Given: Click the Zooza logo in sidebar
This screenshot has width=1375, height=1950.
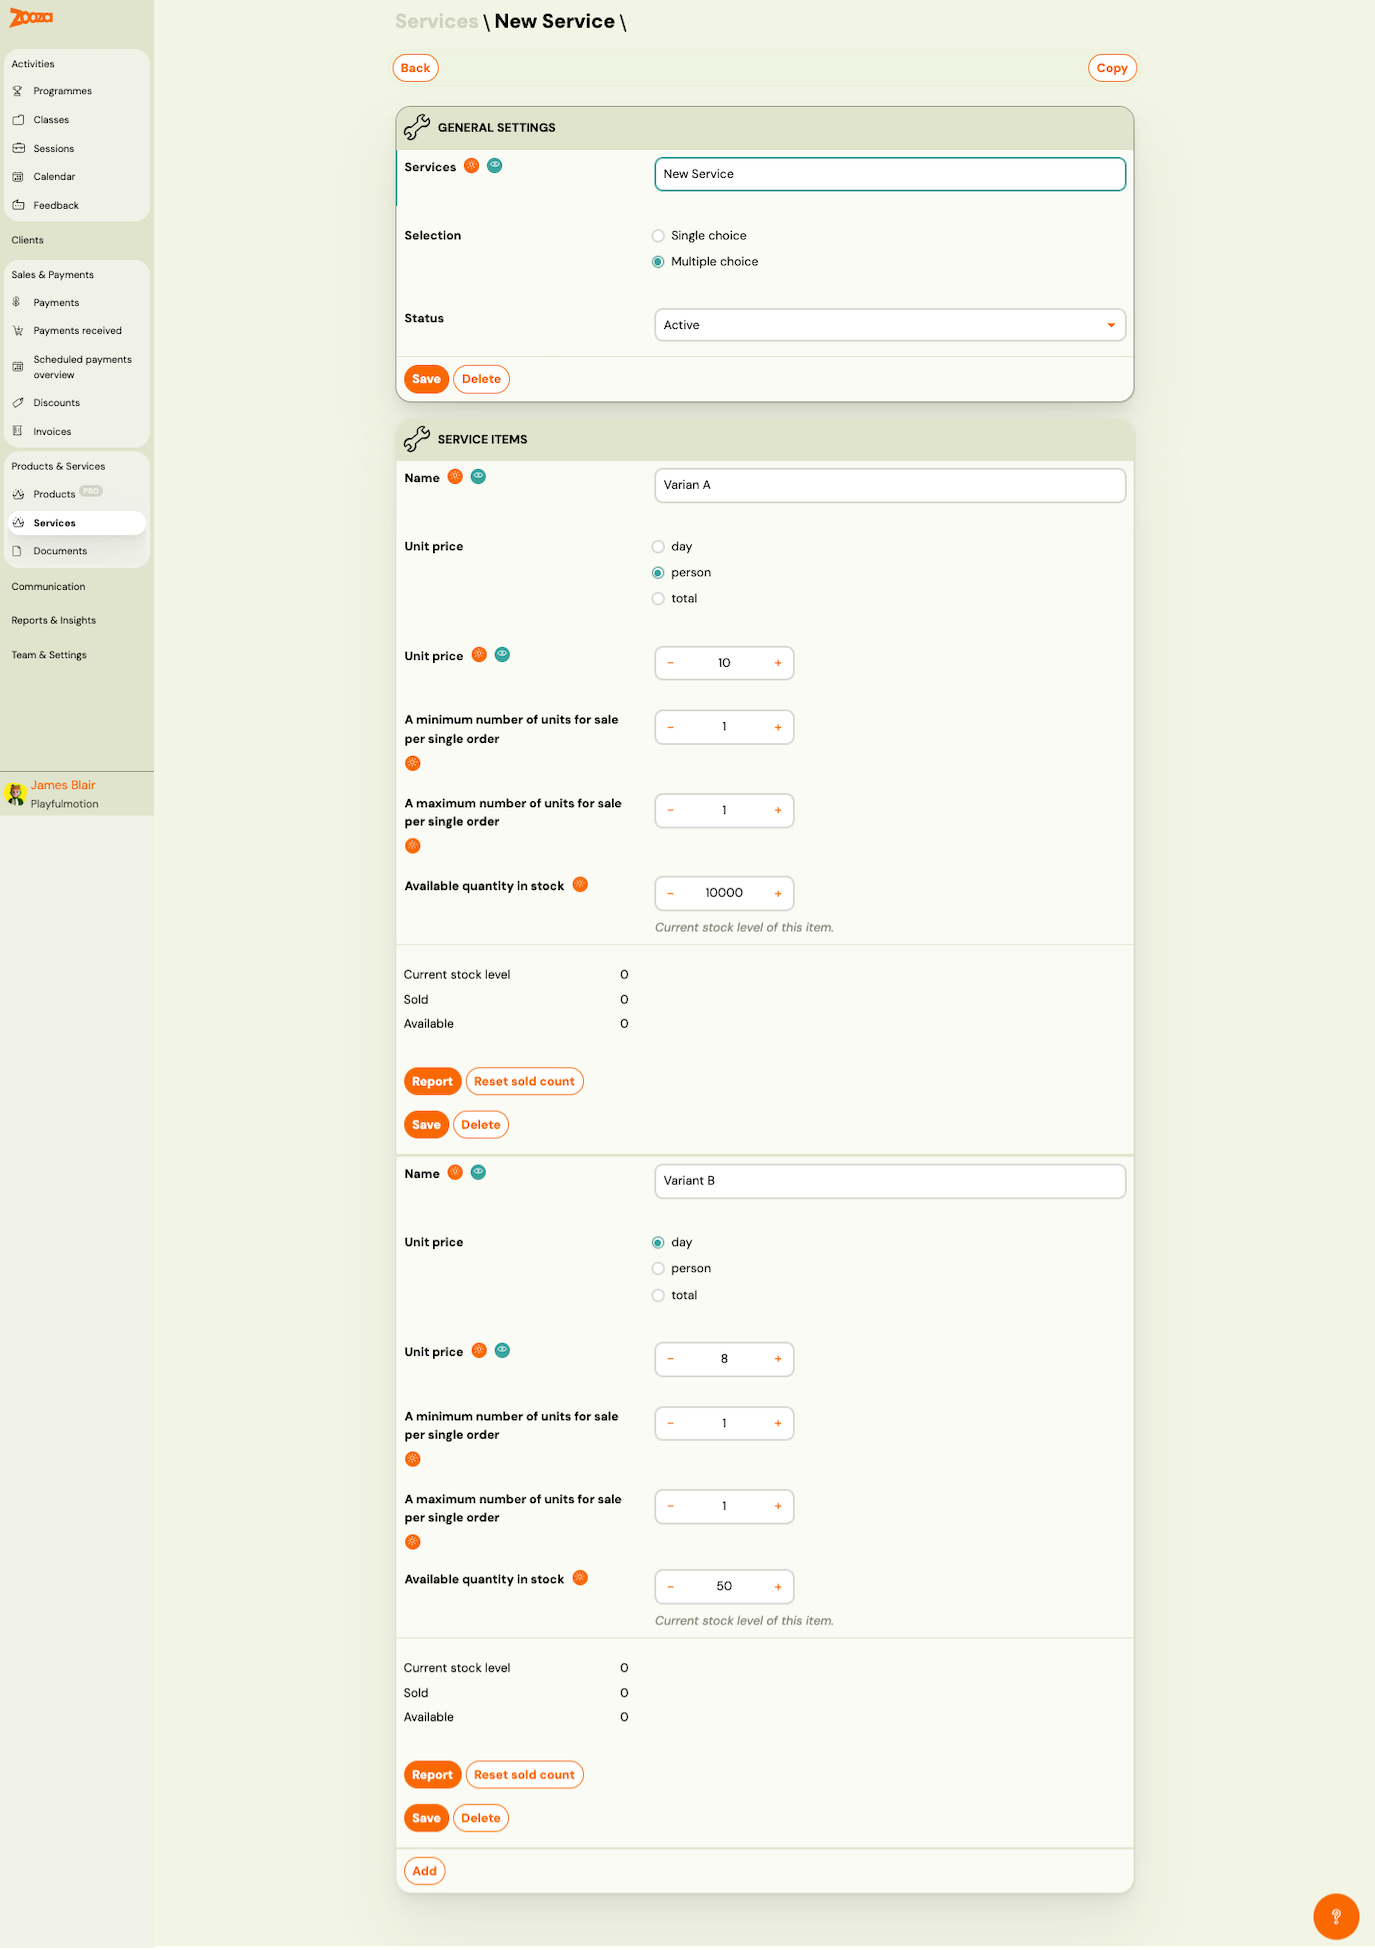Looking at the screenshot, I should pyautogui.click(x=31, y=18).
